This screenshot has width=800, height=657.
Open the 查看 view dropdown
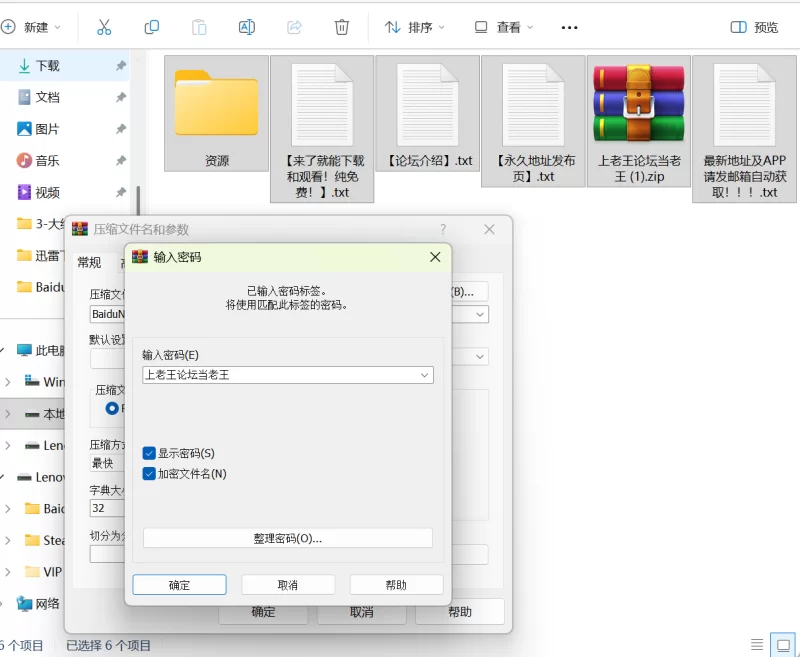pyautogui.click(x=504, y=27)
